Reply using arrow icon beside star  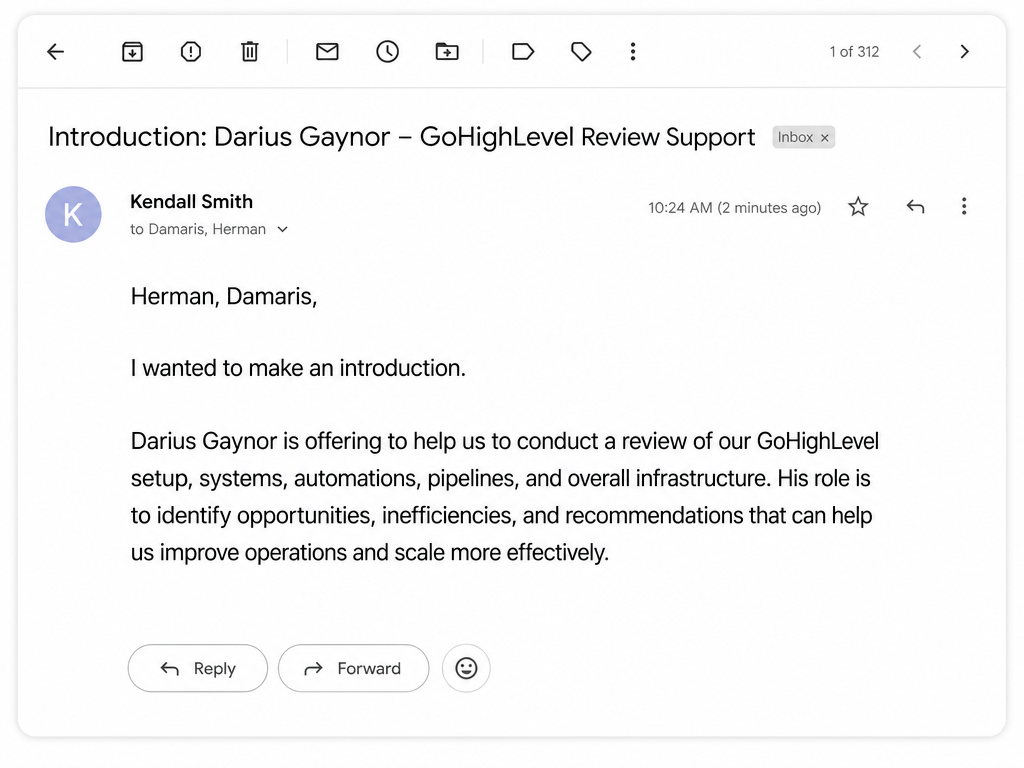click(916, 207)
